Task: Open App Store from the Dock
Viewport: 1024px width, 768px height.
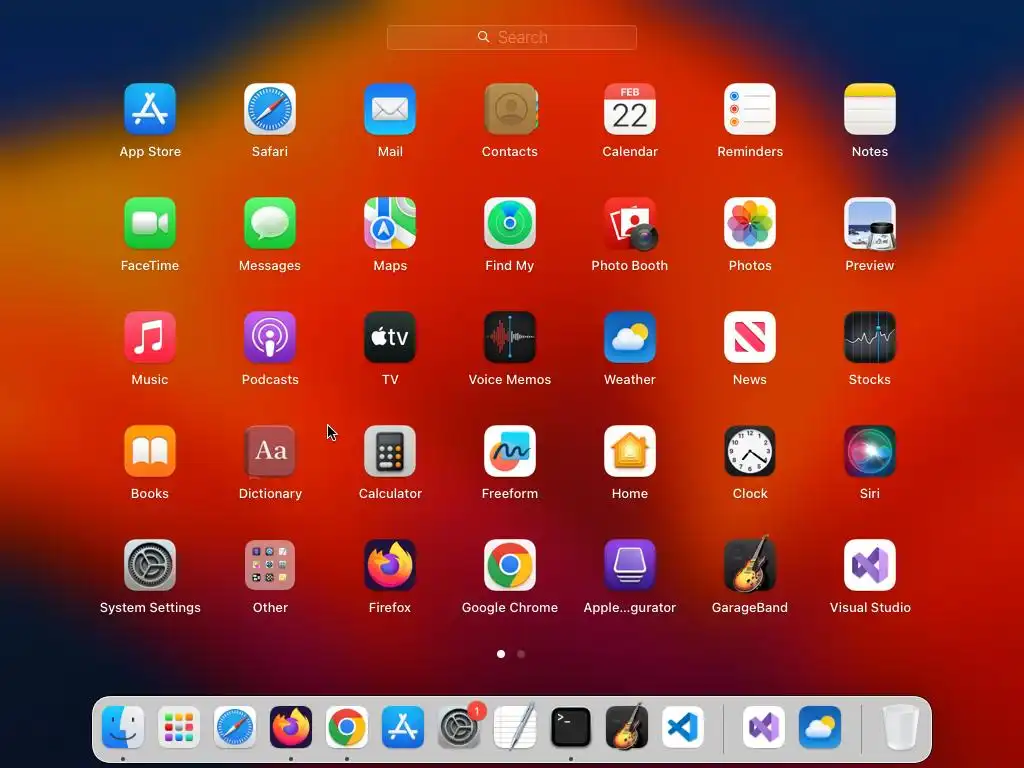Action: pos(403,727)
